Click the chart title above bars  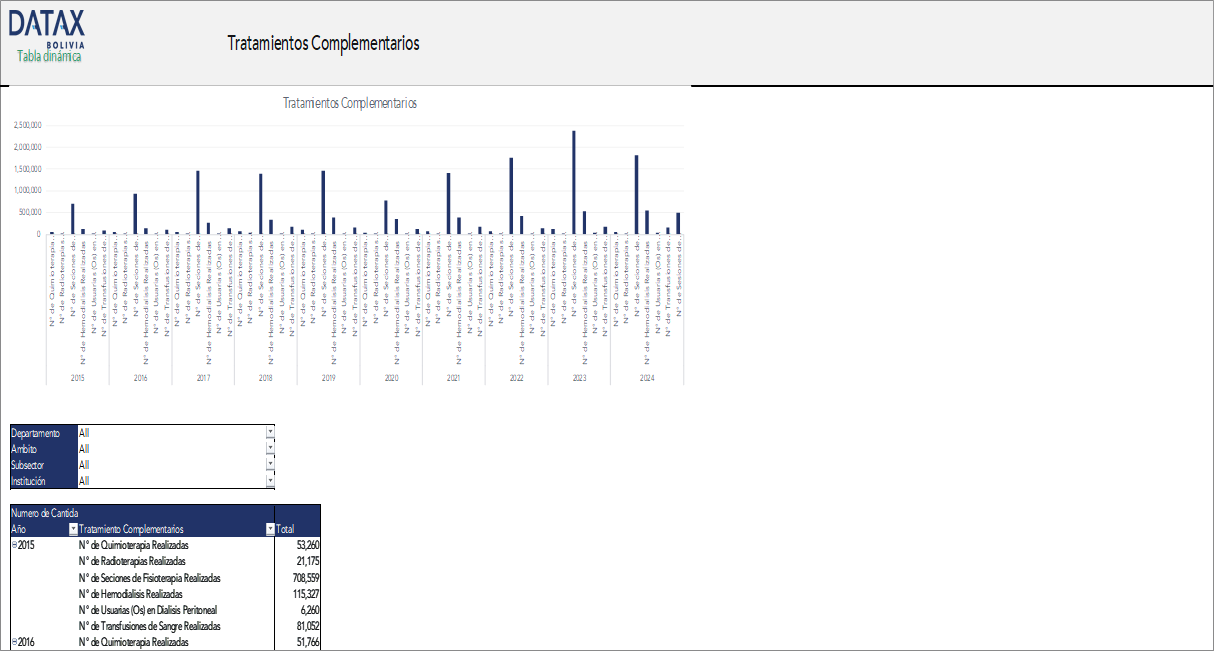coord(349,103)
